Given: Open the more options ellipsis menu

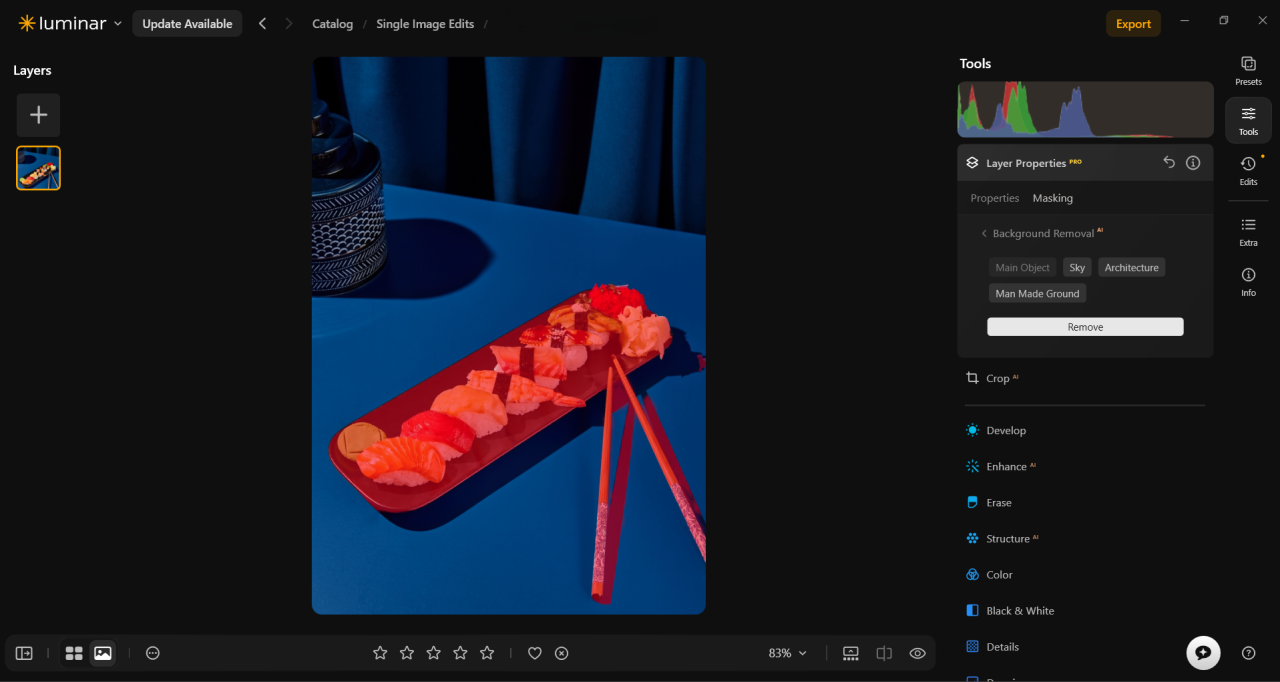Looking at the screenshot, I should 153,653.
